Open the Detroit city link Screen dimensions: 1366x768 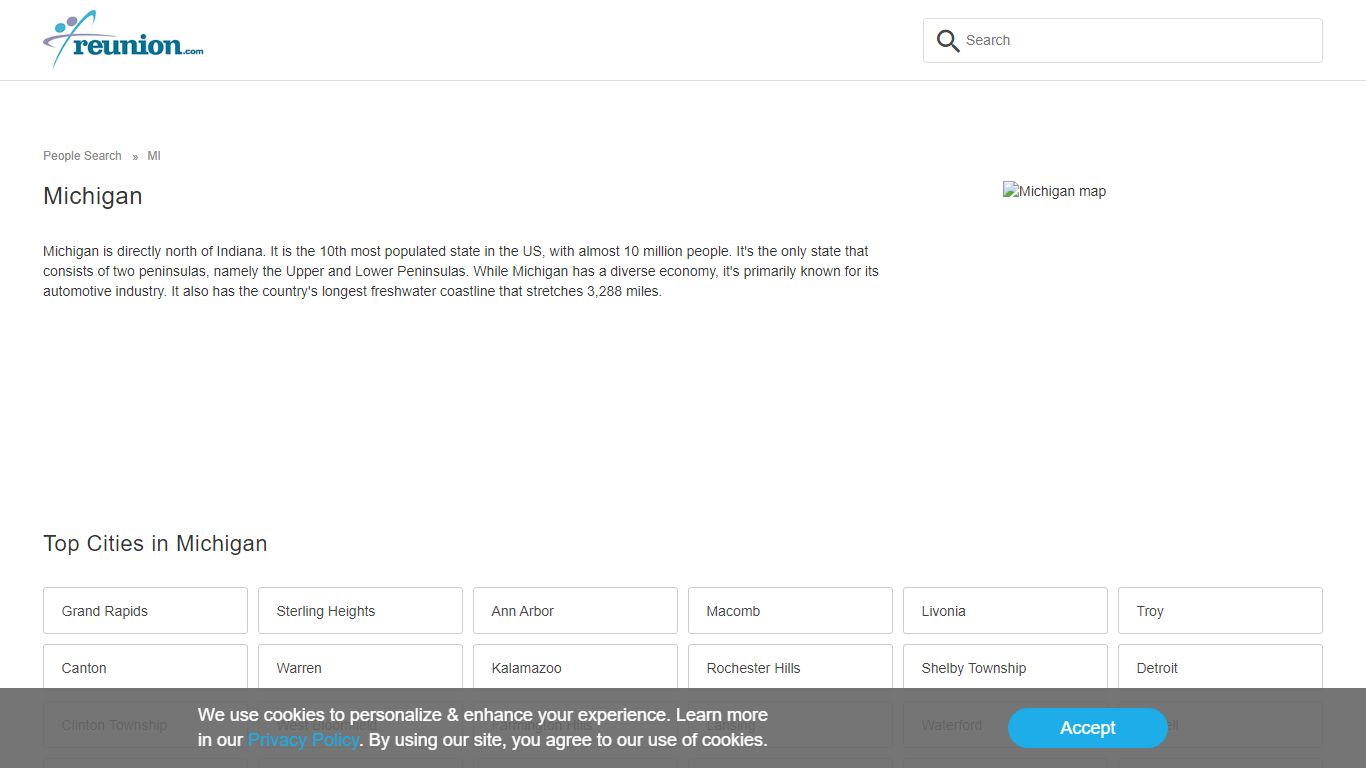pyautogui.click(x=1220, y=667)
